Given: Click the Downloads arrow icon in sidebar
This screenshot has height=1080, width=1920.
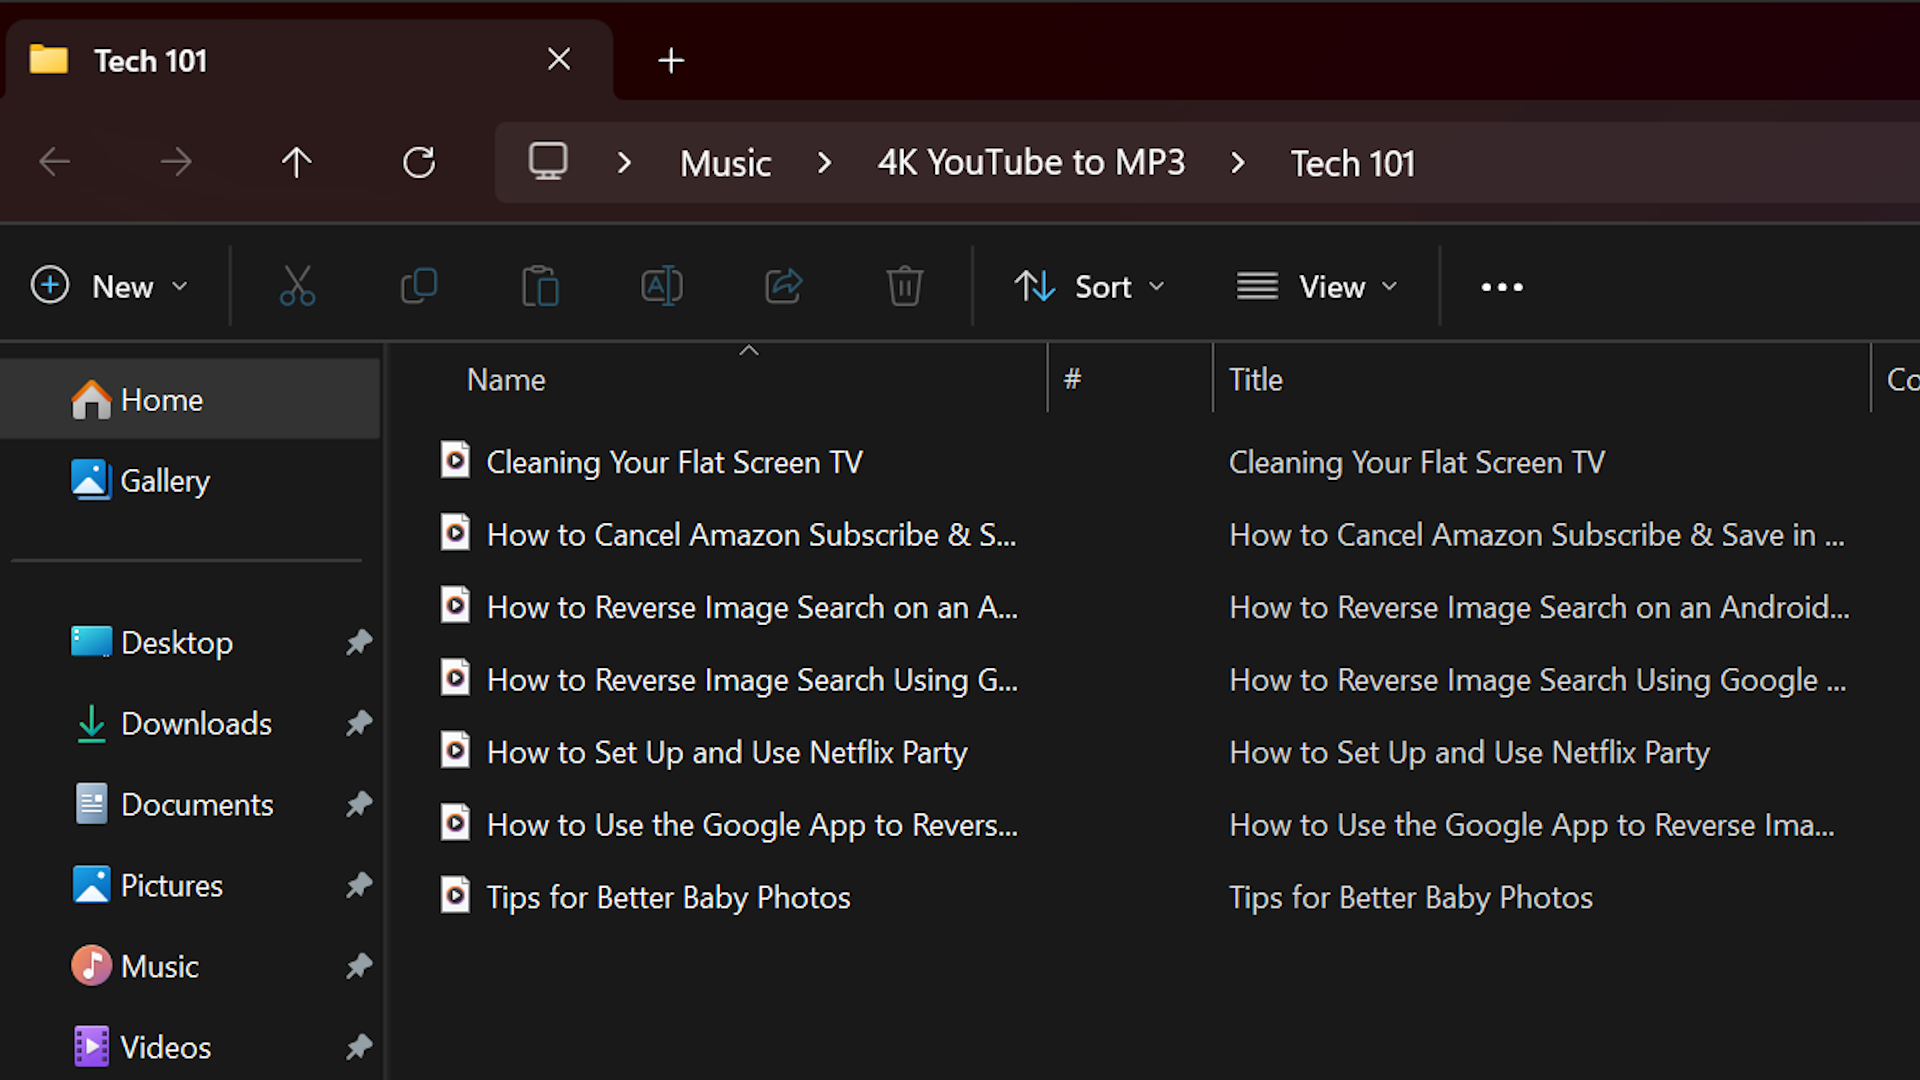Looking at the screenshot, I should [91, 723].
